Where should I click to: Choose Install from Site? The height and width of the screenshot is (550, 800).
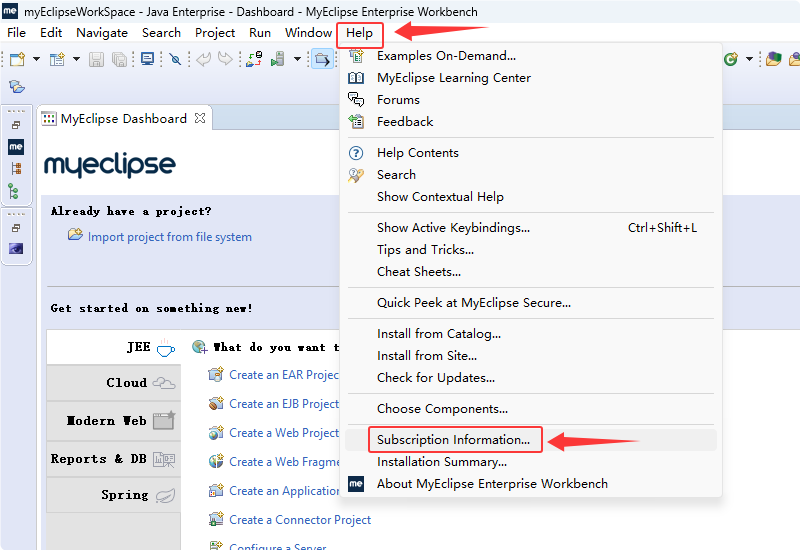531,356
